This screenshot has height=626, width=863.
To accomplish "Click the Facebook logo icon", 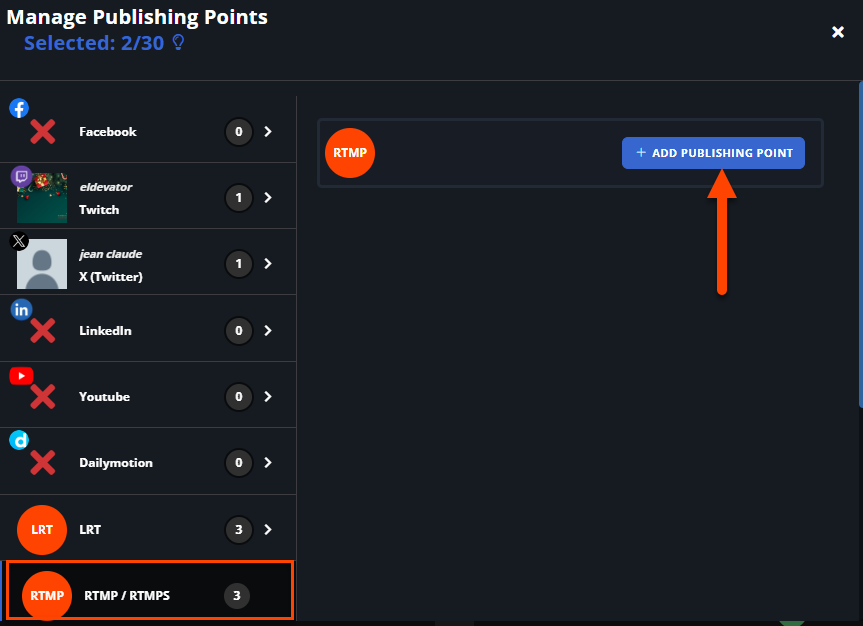I will pos(19,108).
